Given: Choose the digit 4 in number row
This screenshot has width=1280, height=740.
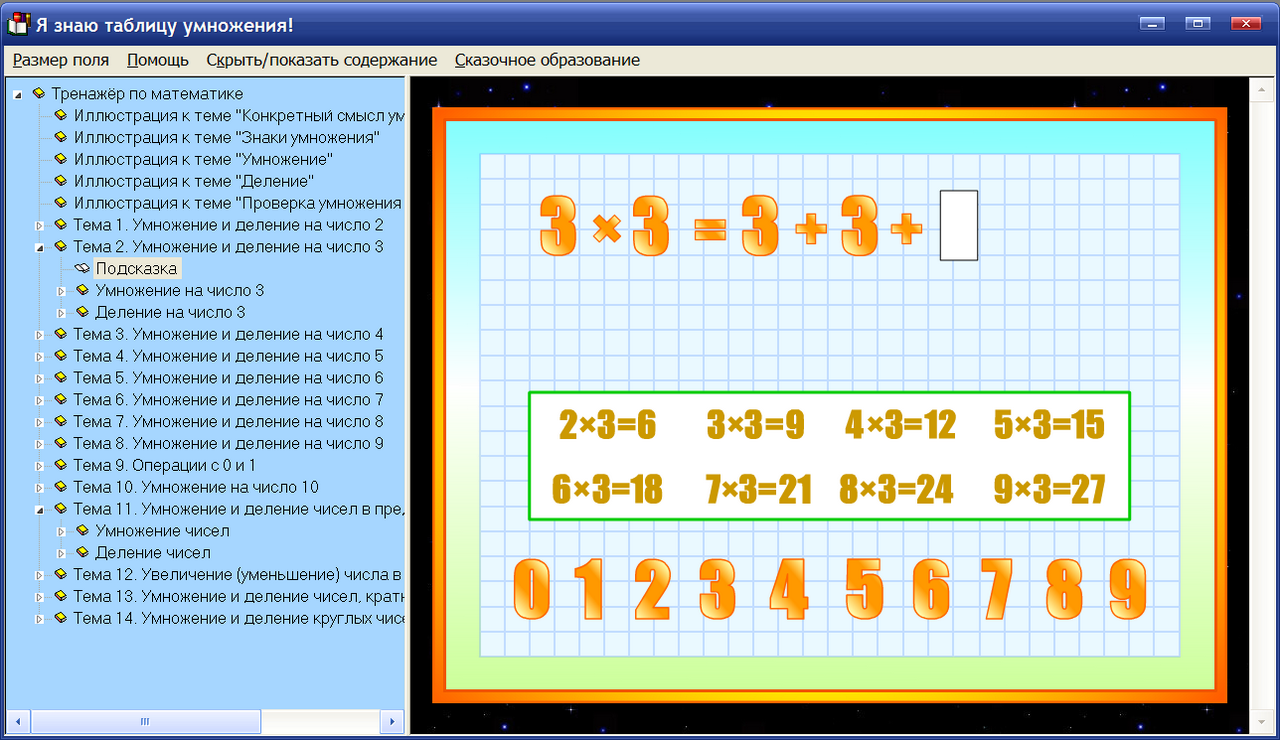Looking at the screenshot, I should (x=788, y=590).
